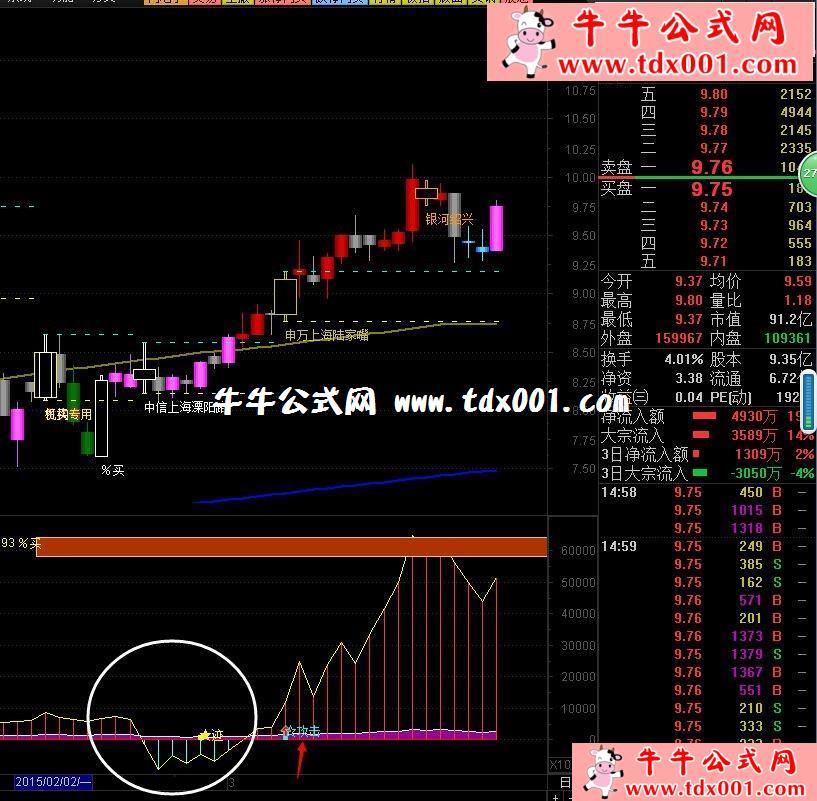
Task: Click the %买 marker below the white candle
Action: coord(113,471)
